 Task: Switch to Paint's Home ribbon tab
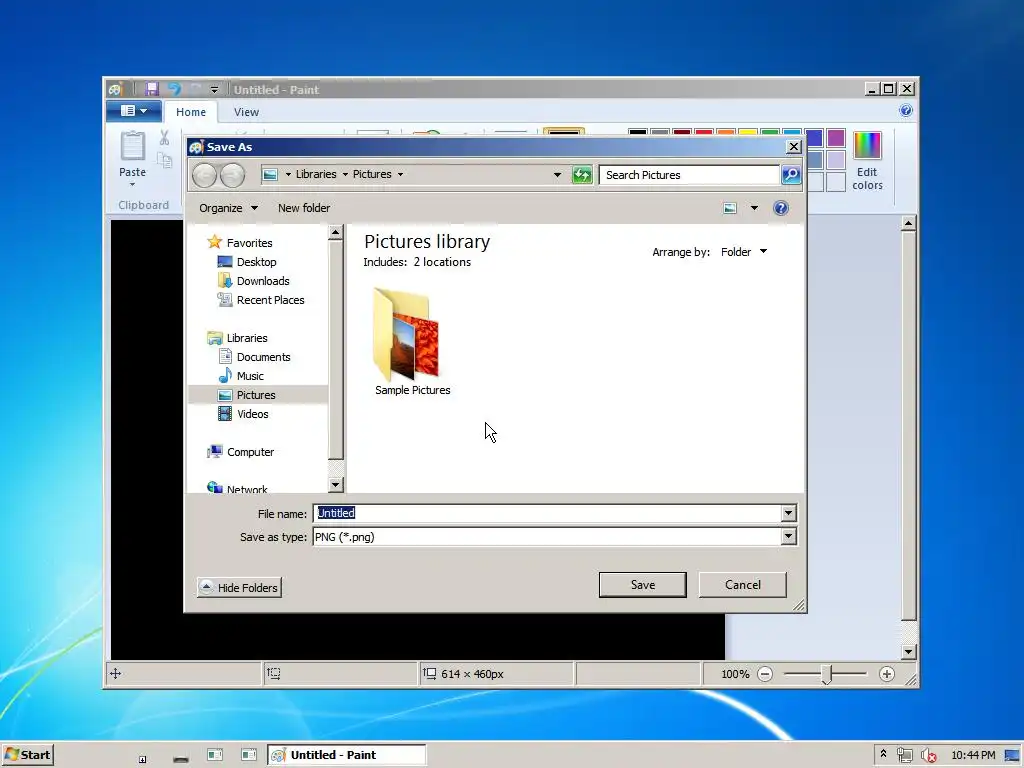(x=191, y=112)
